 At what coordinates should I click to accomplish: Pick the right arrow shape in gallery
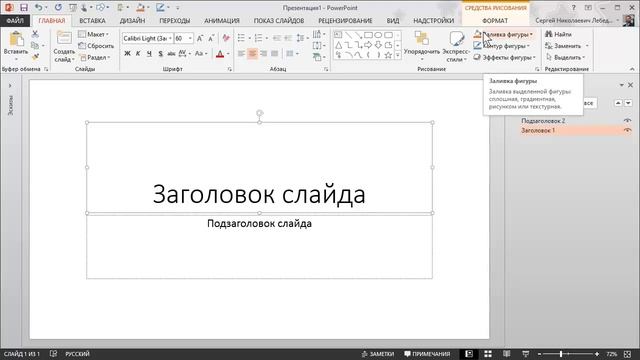(x=368, y=45)
